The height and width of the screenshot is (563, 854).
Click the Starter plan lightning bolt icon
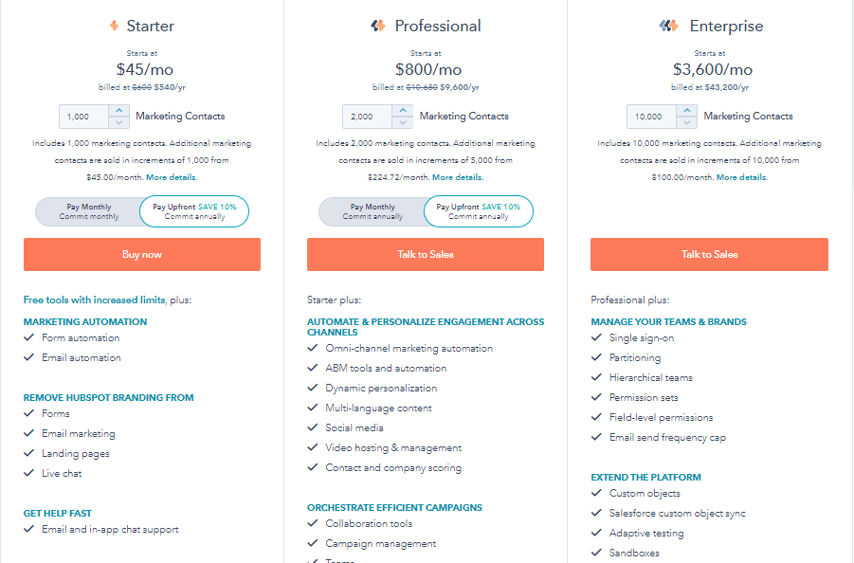point(114,26)
